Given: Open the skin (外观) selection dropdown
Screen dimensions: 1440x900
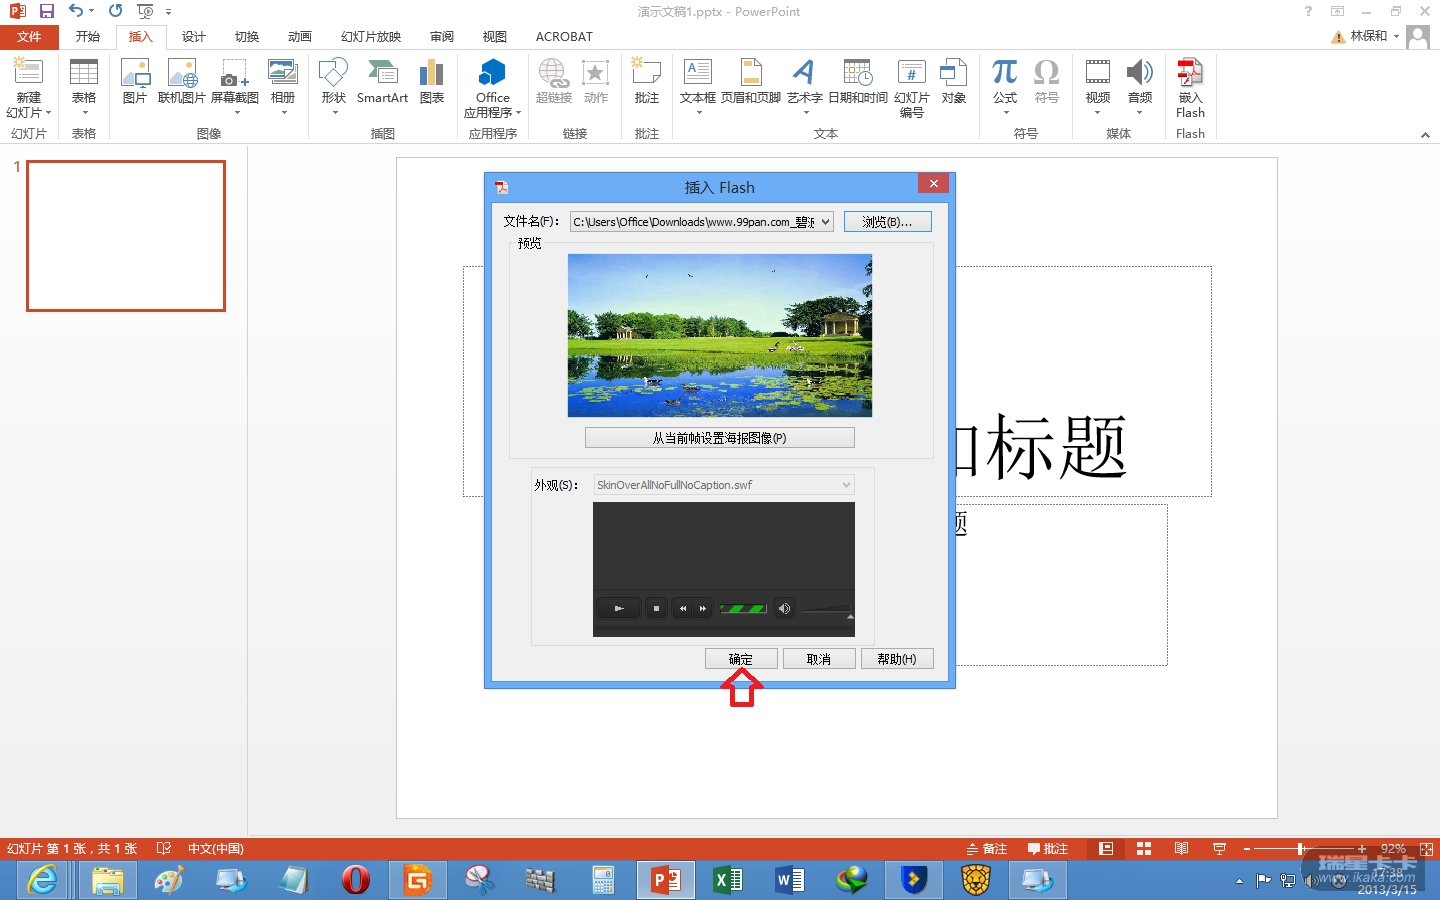Looking at the screenshot, I should pyautogui.click(x=846, y=485).
